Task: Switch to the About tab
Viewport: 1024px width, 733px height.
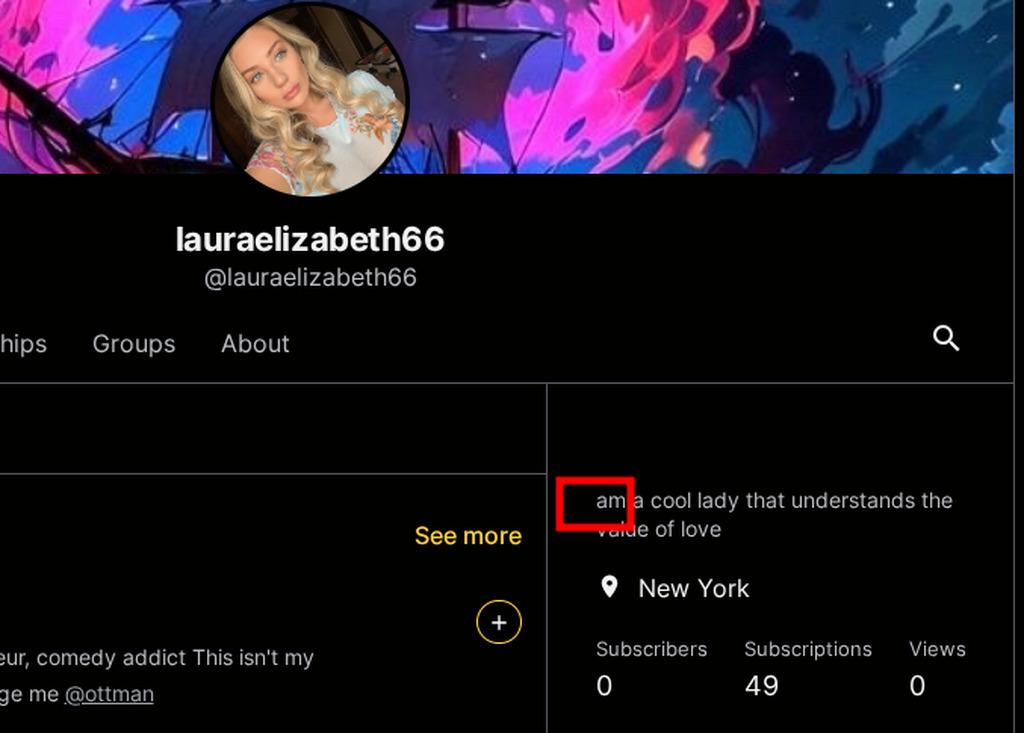Action: pos(255,344)
